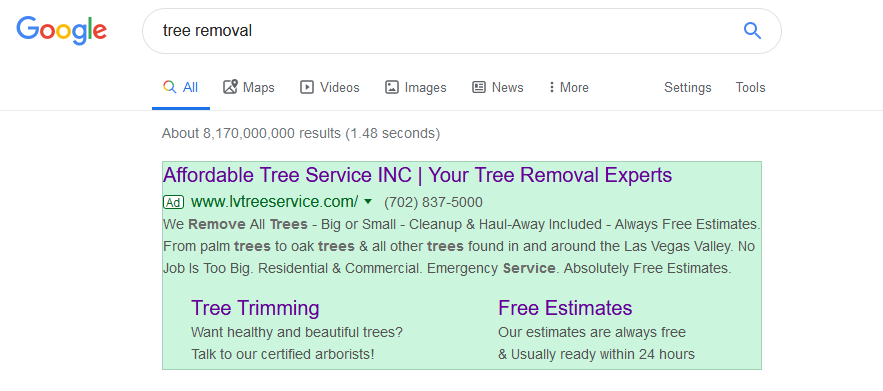Click the Videos play icon
Screen dimensions: 883x391
point(306,87)
